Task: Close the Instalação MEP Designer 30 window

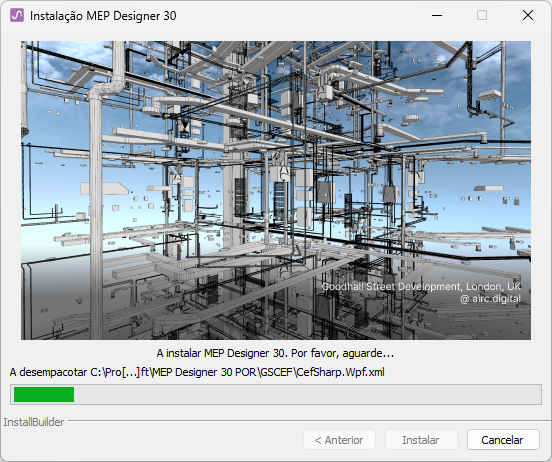Action: point(528,15)
